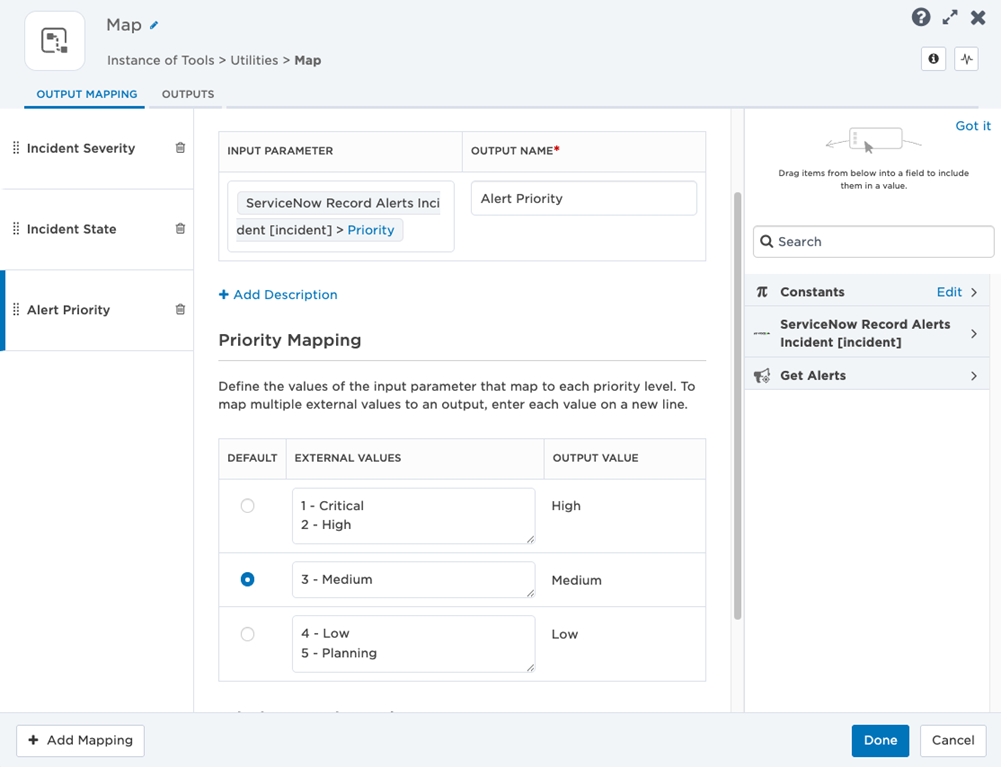Set Low row as default
Viewport: 1001px width, 767px height.
[248, 634]
